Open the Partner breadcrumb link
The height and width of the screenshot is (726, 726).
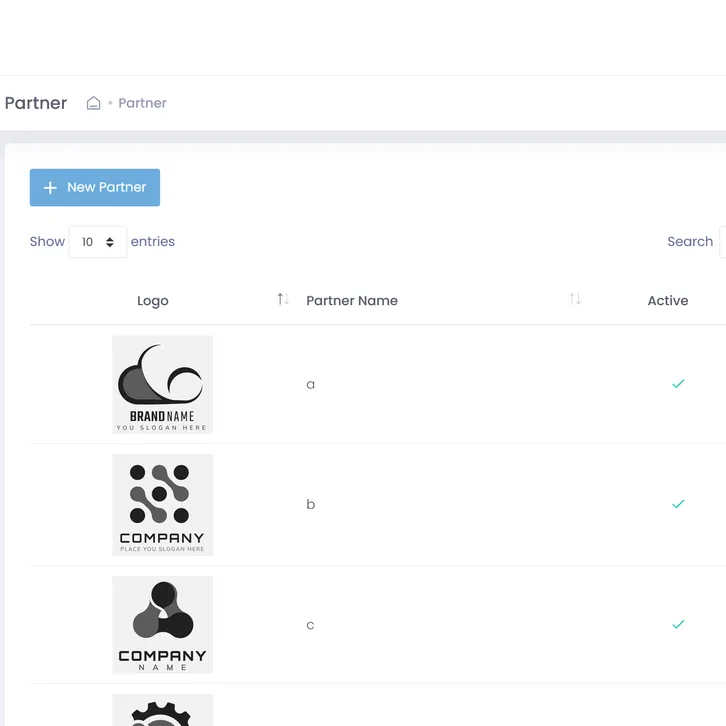(x=143, y=103)
